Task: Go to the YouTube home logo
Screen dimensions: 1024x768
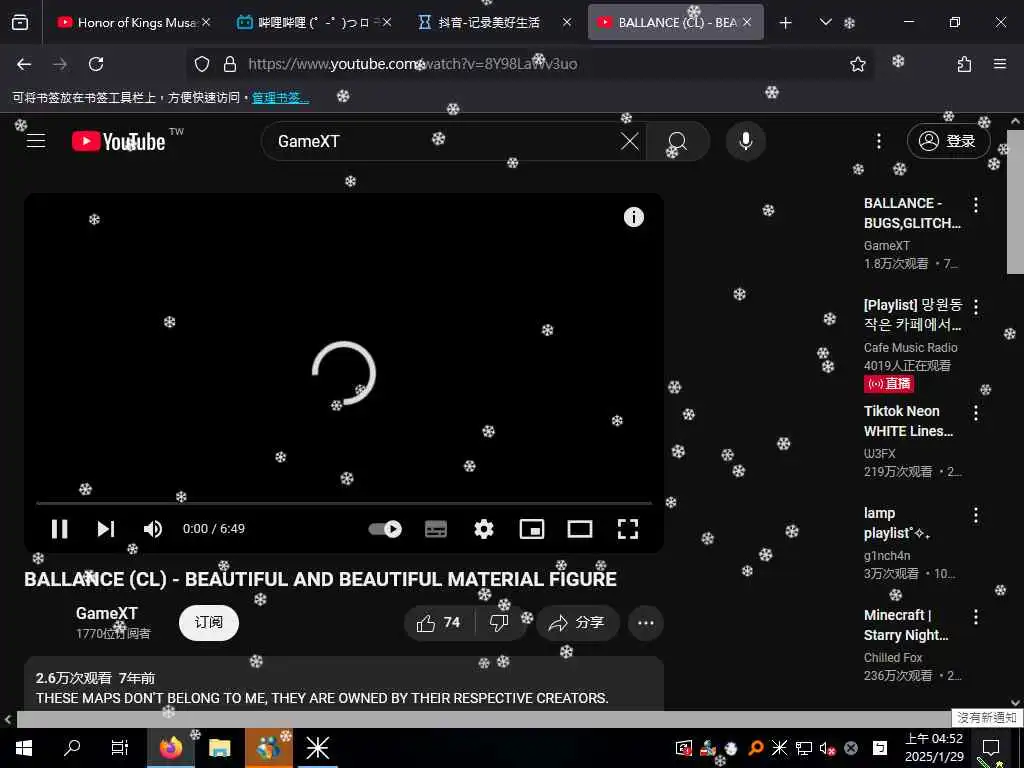Action: 119,141
